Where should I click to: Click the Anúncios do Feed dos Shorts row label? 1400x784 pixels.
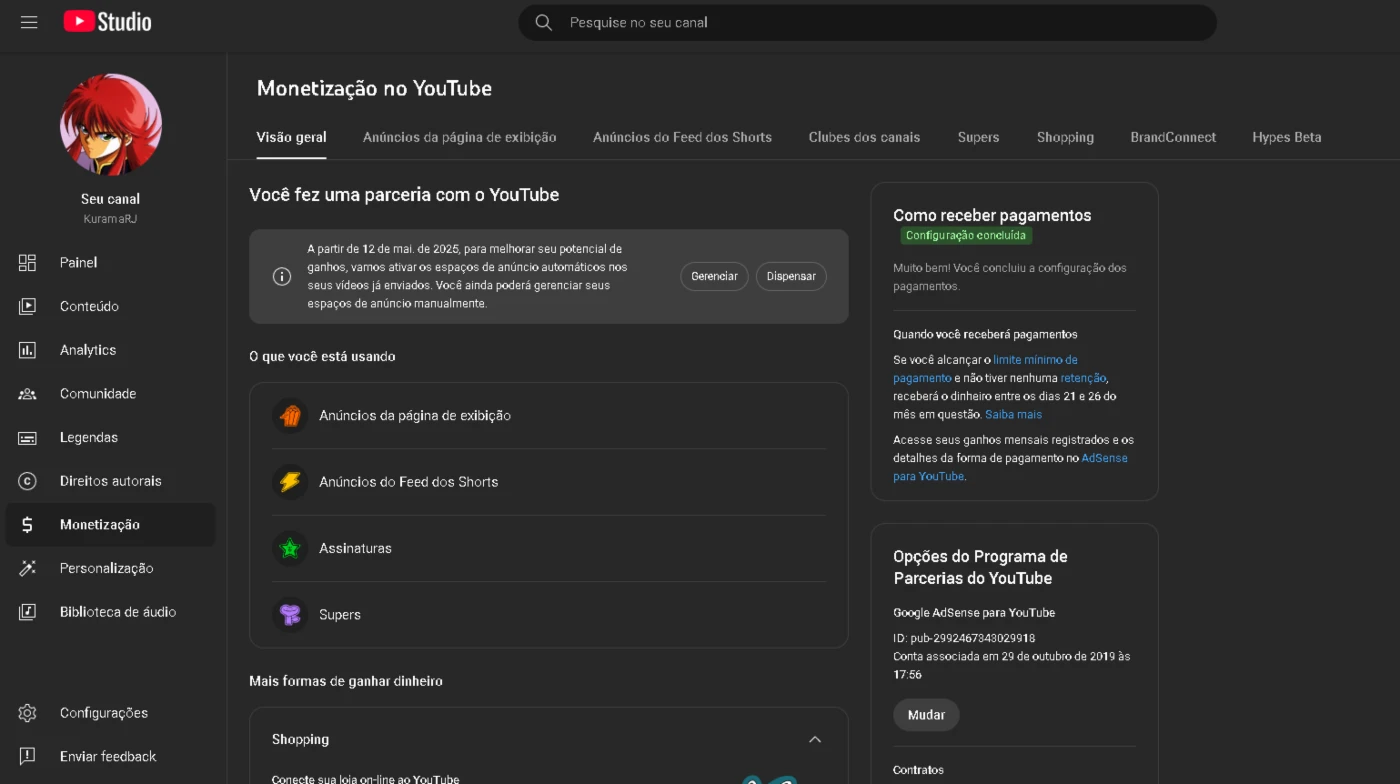[408, 482]
